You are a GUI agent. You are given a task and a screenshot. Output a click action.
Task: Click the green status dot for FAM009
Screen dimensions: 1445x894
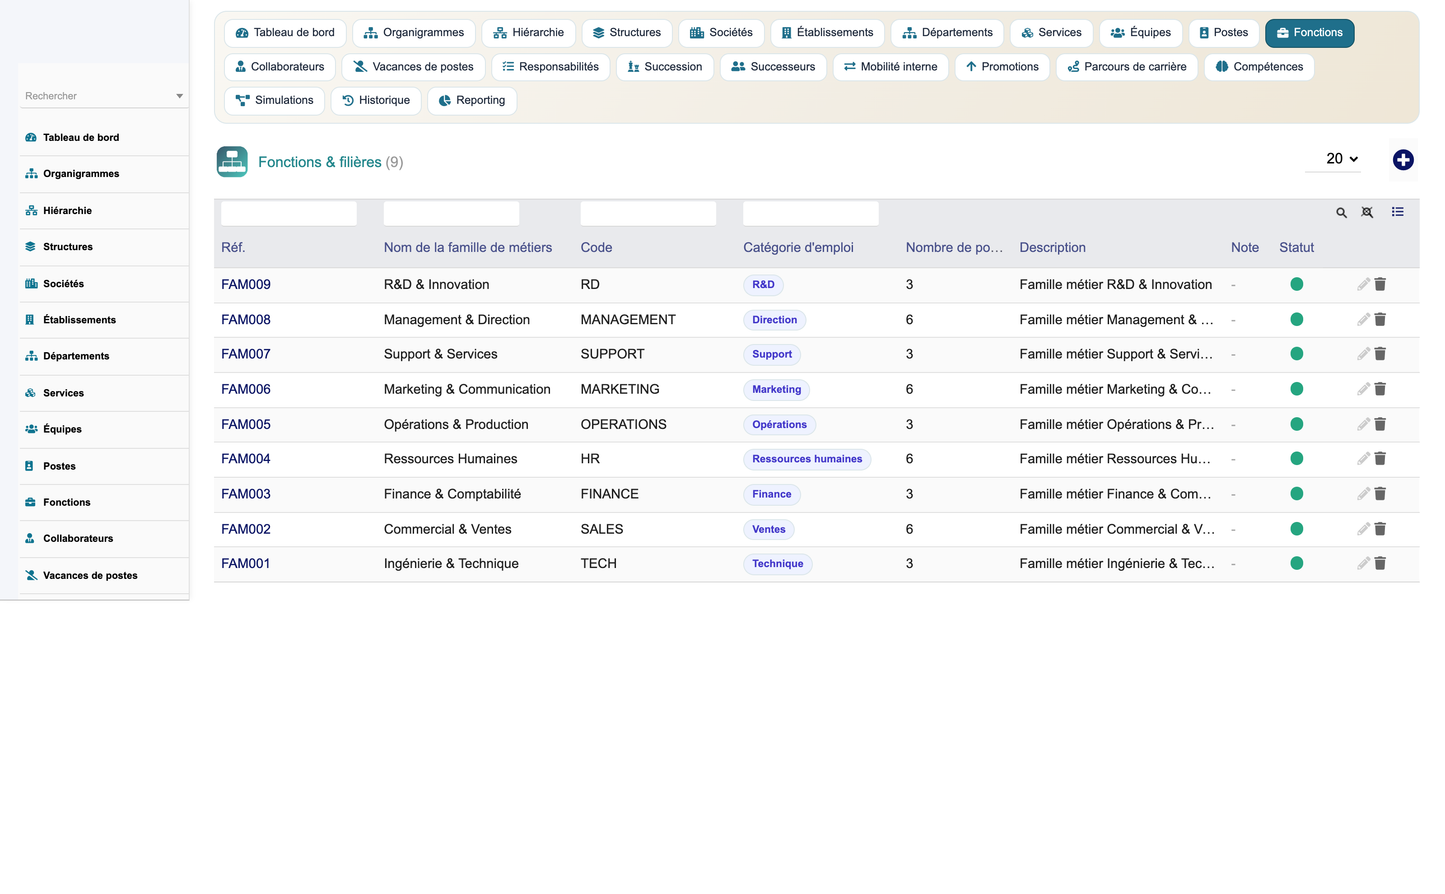[x=1297, y=284]
